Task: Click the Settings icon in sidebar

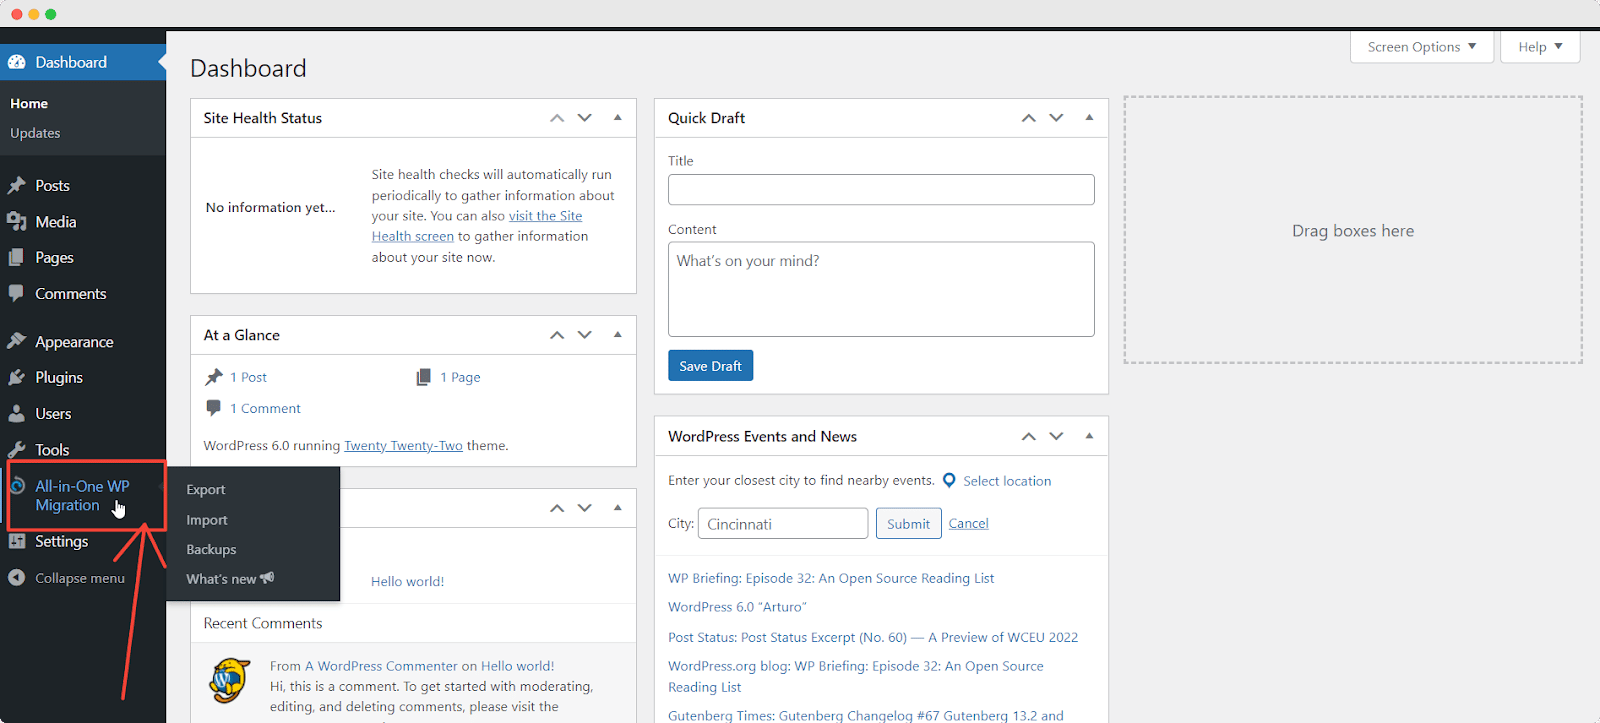Action: pyautogui.click(x=16, y=541)
